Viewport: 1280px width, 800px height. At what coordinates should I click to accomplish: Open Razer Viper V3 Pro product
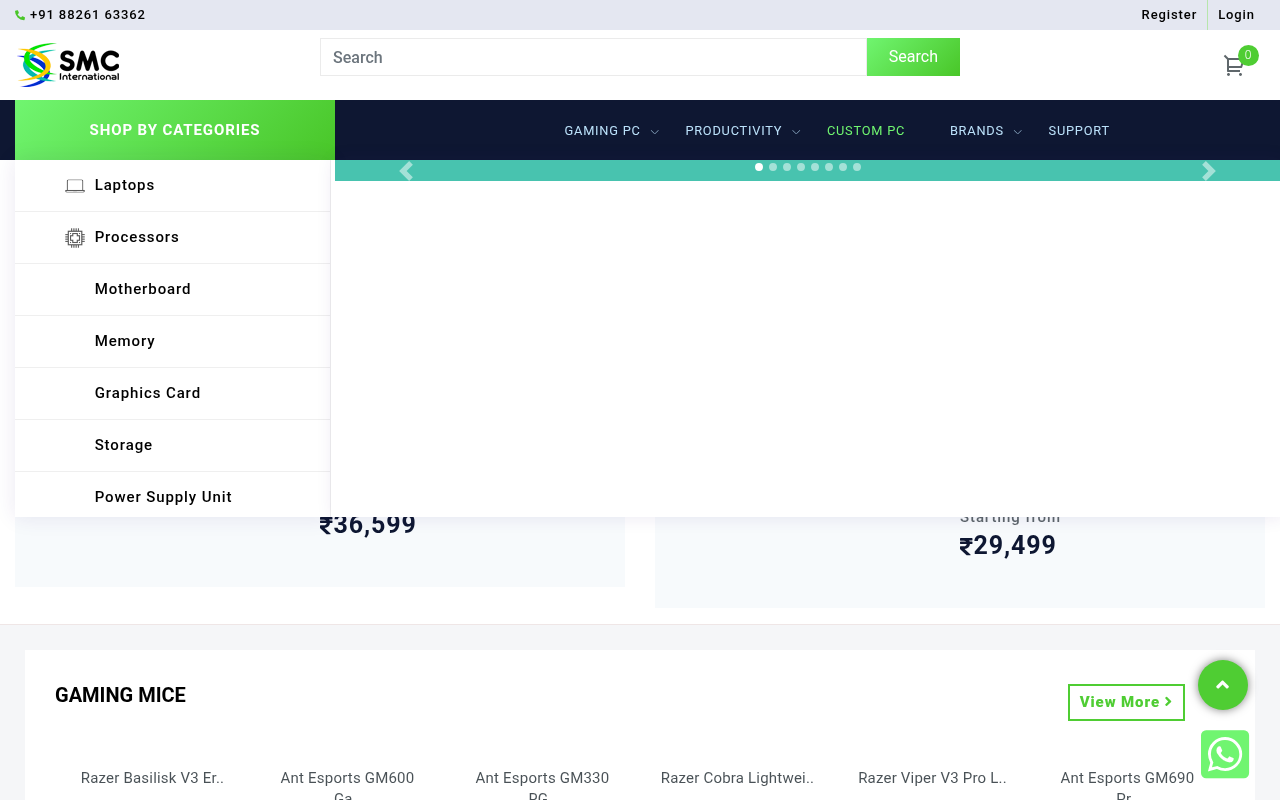[932, 778]
